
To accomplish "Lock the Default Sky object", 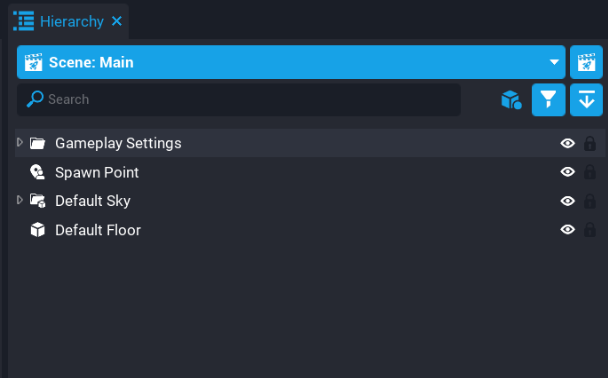I will 590,201.
